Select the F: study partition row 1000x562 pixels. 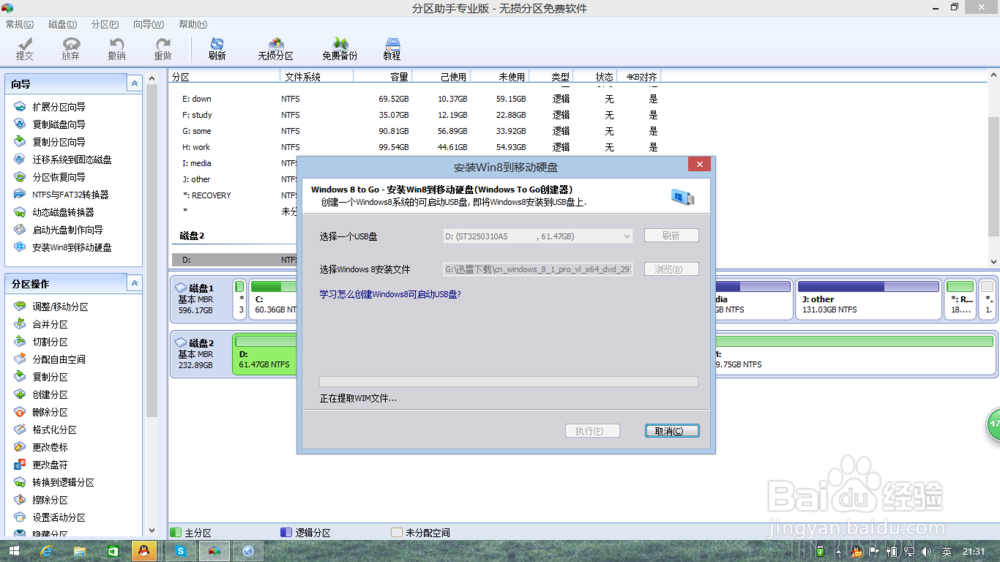[x=419, y=115]
